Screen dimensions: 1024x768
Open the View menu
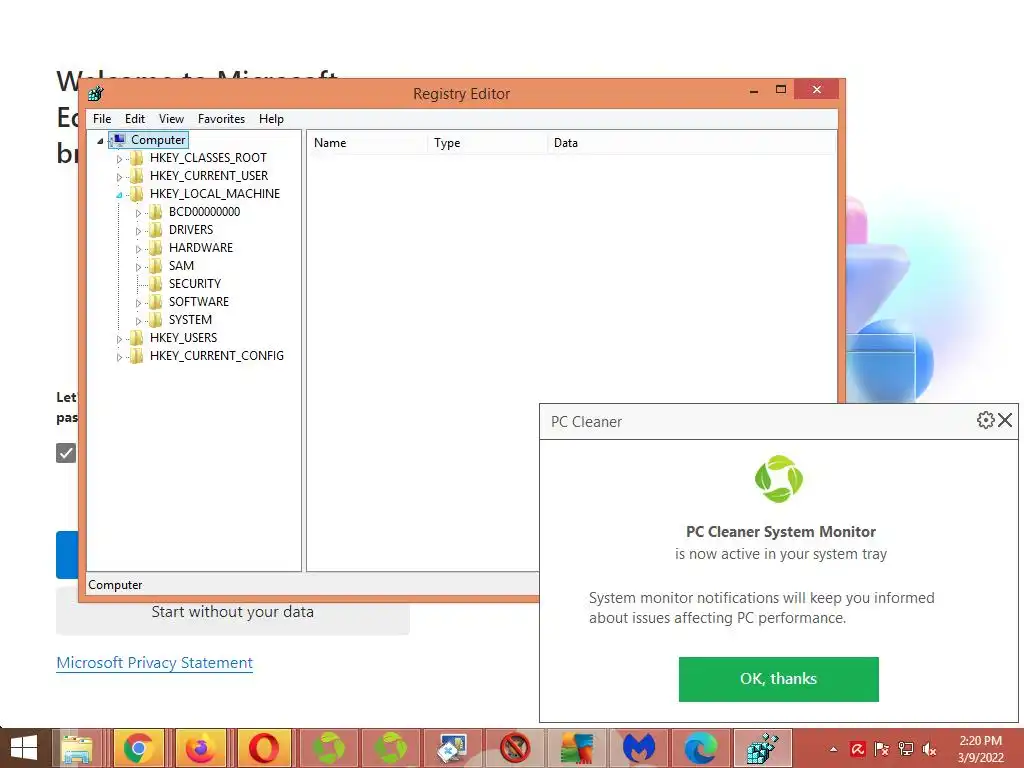tap(171, 119)
